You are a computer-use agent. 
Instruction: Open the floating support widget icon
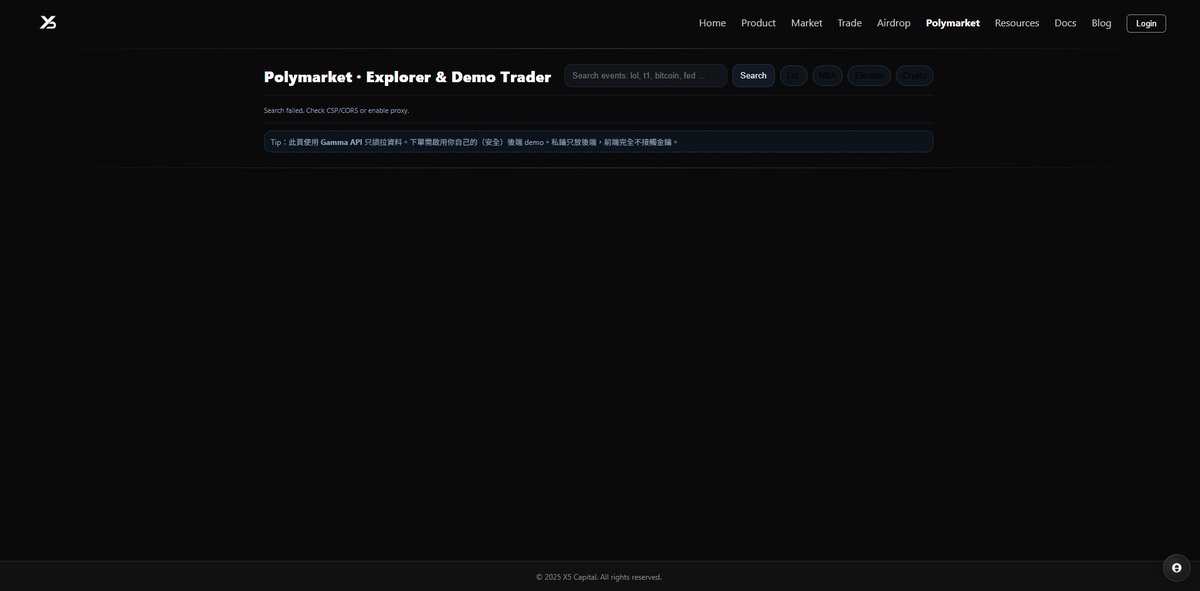1176,568
